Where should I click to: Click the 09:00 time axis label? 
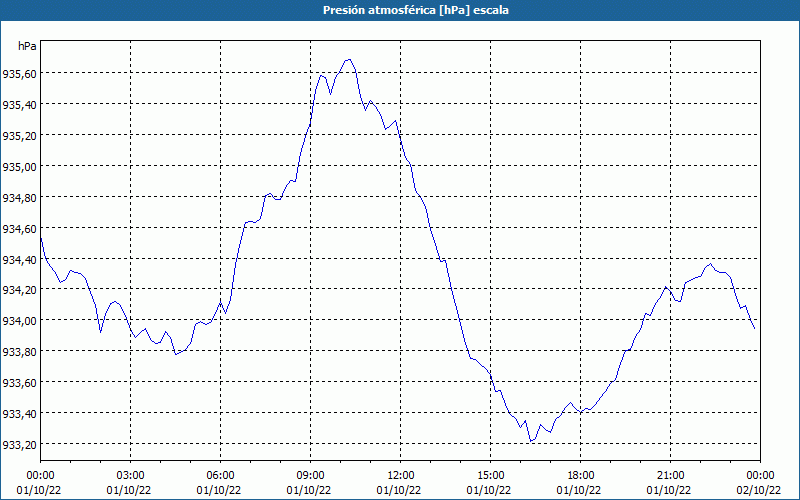(x=310, y=476)
